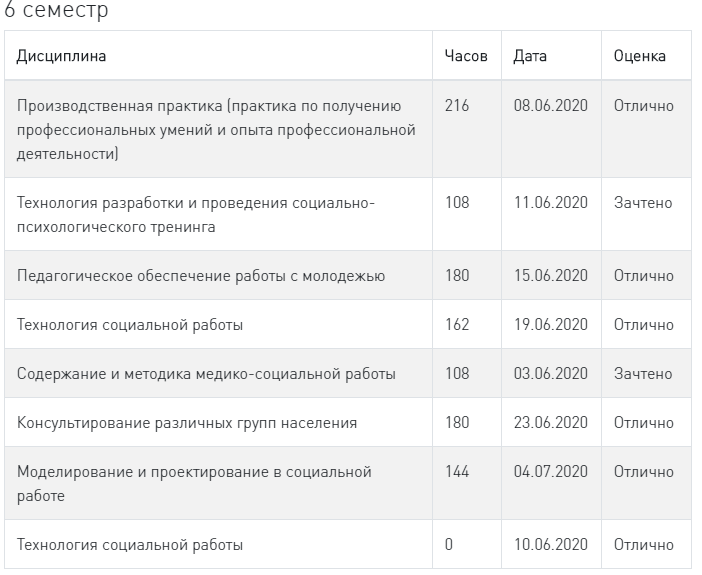The height and width of the screenshot is (575, 702).
Task: Click the "Дисциплина" column header
Action: 62,56
